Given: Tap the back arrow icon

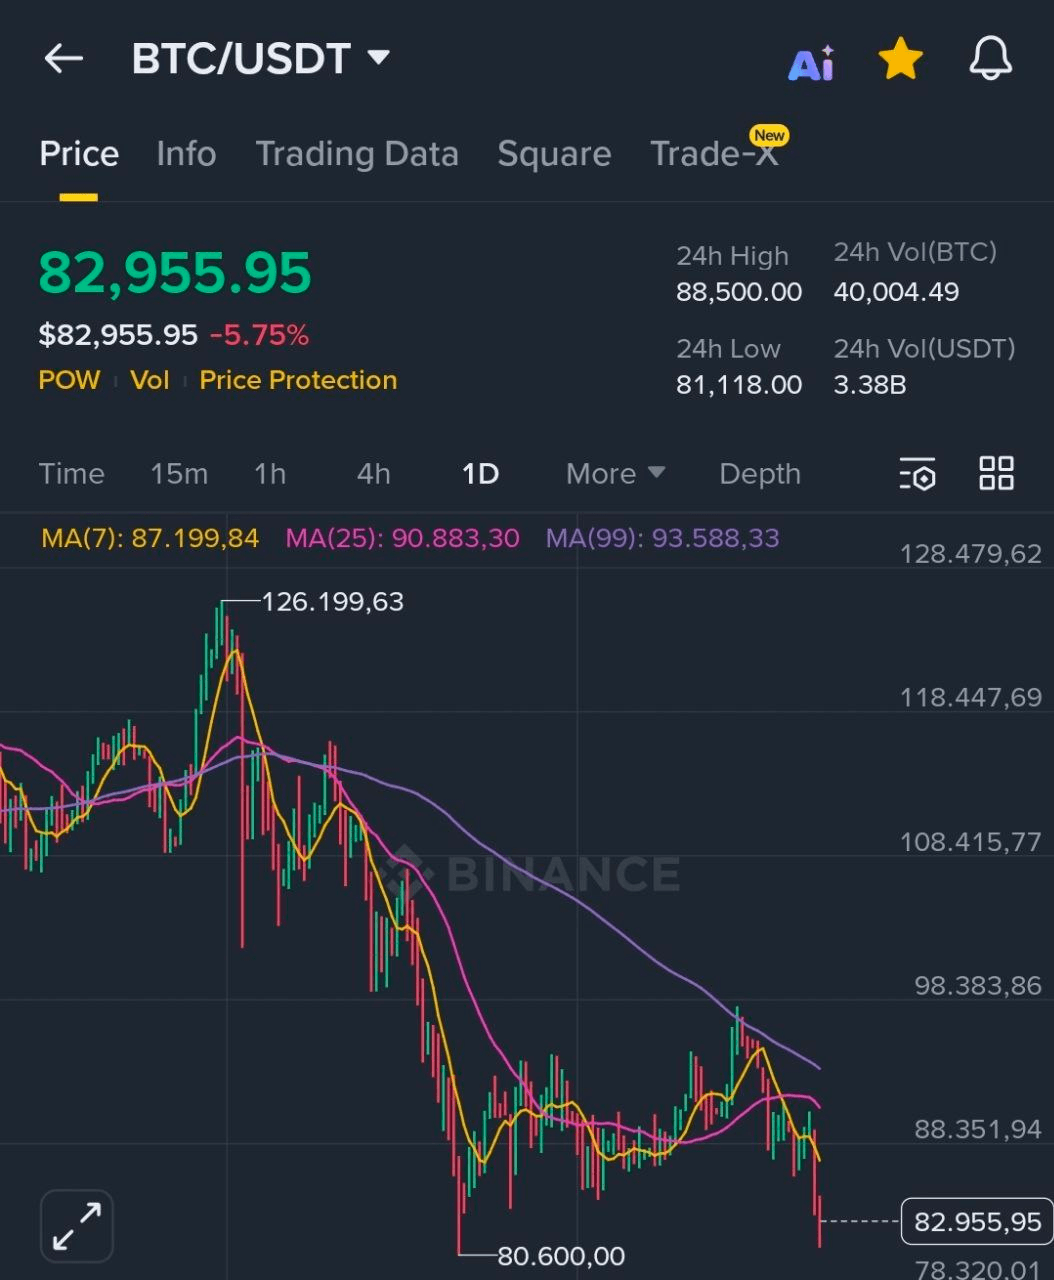Looking at the screenshot, I should click(63, 59).
